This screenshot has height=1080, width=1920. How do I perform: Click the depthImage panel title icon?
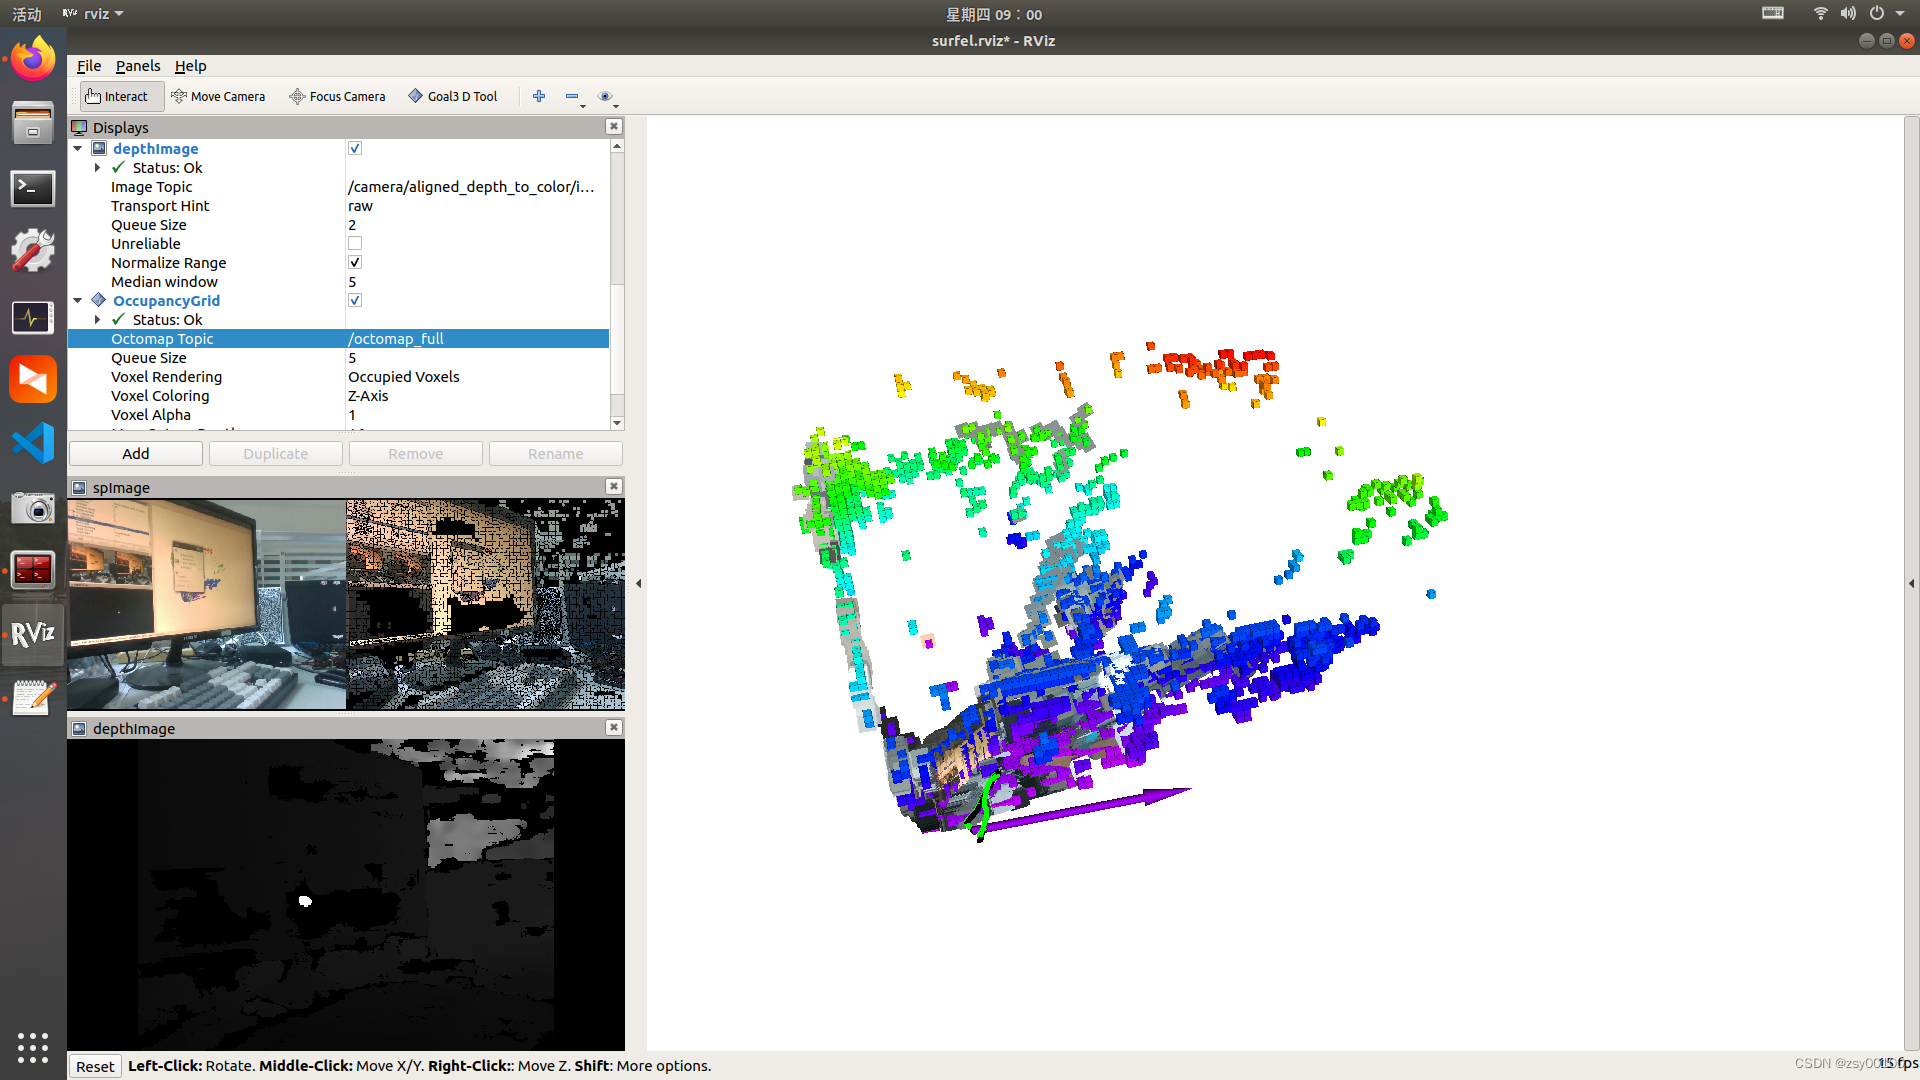click(x=79, y=728)
